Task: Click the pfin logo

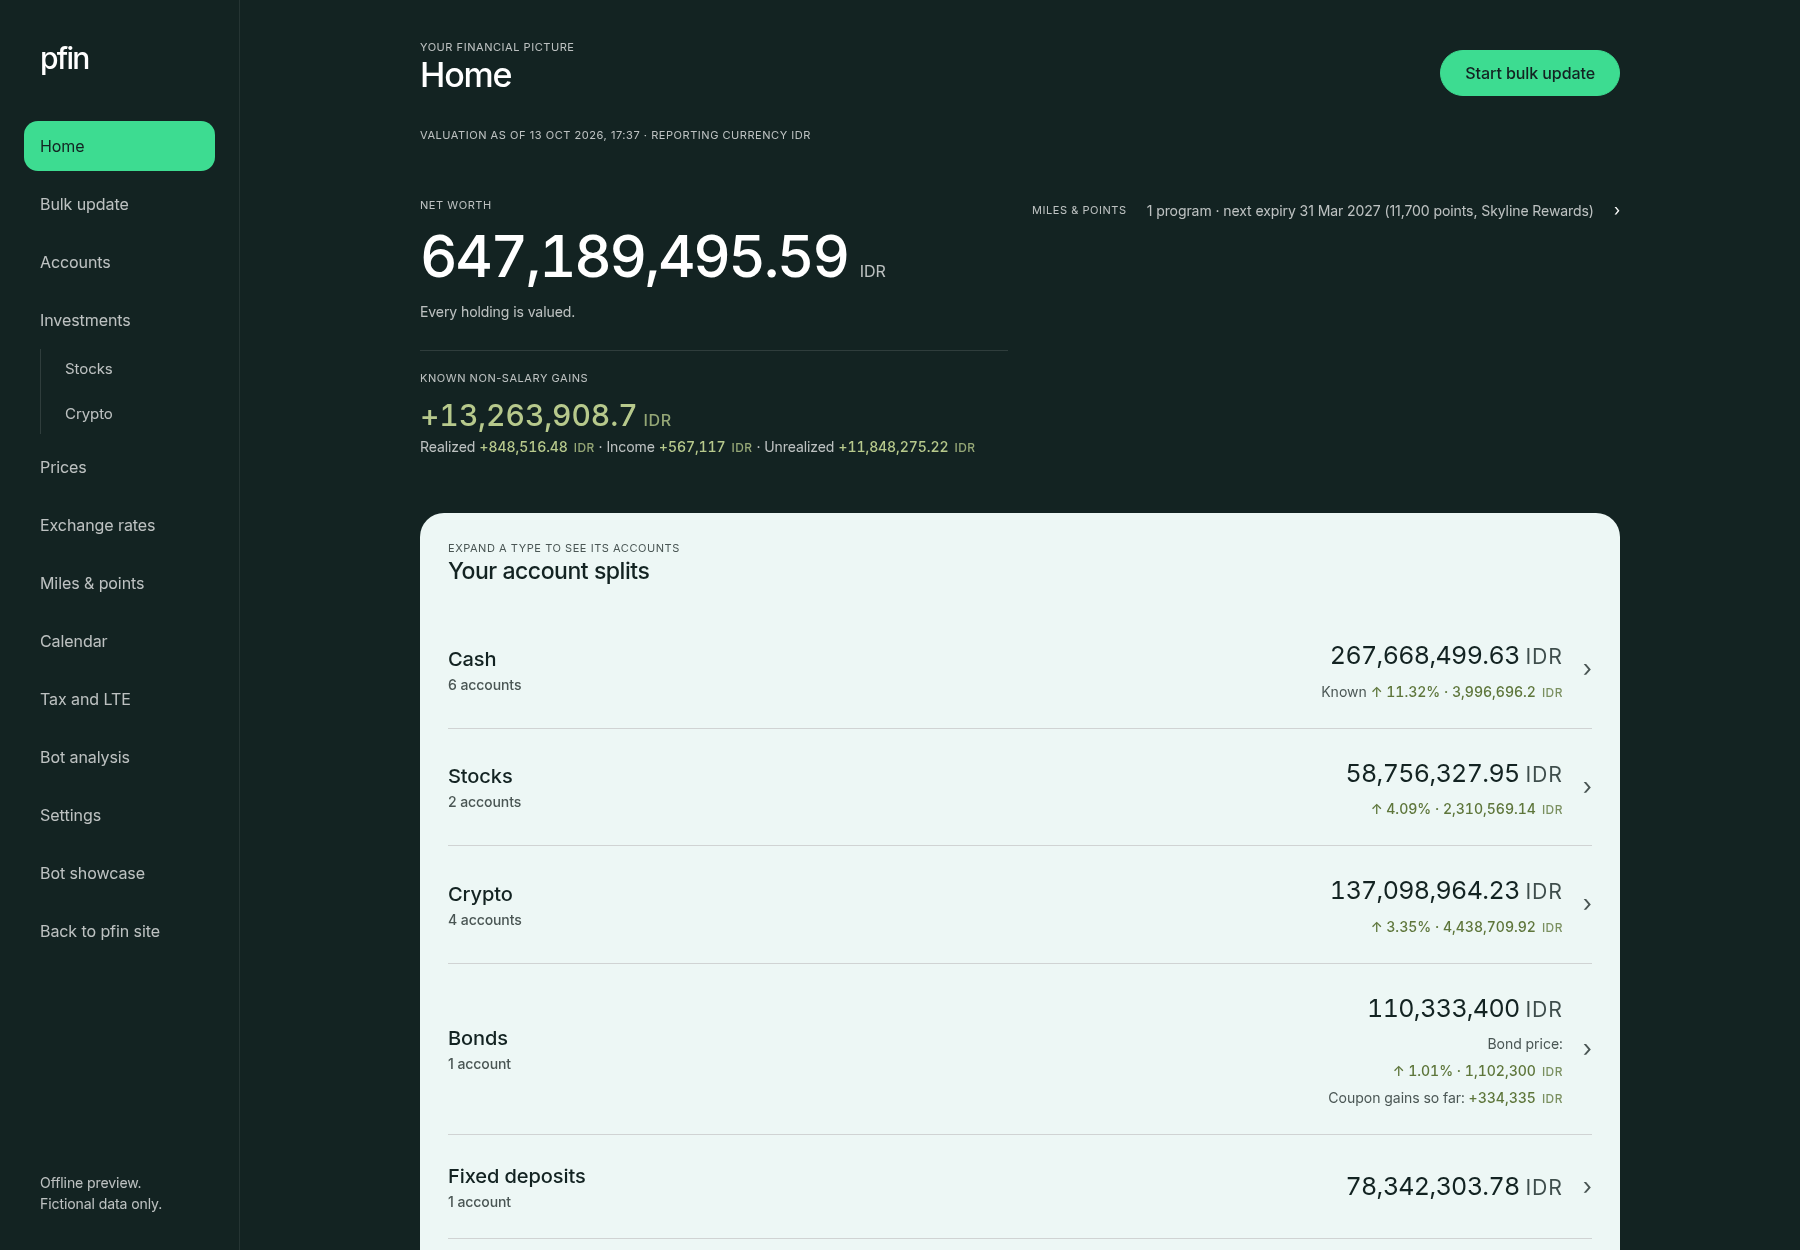Action: (x=64, y=59)
